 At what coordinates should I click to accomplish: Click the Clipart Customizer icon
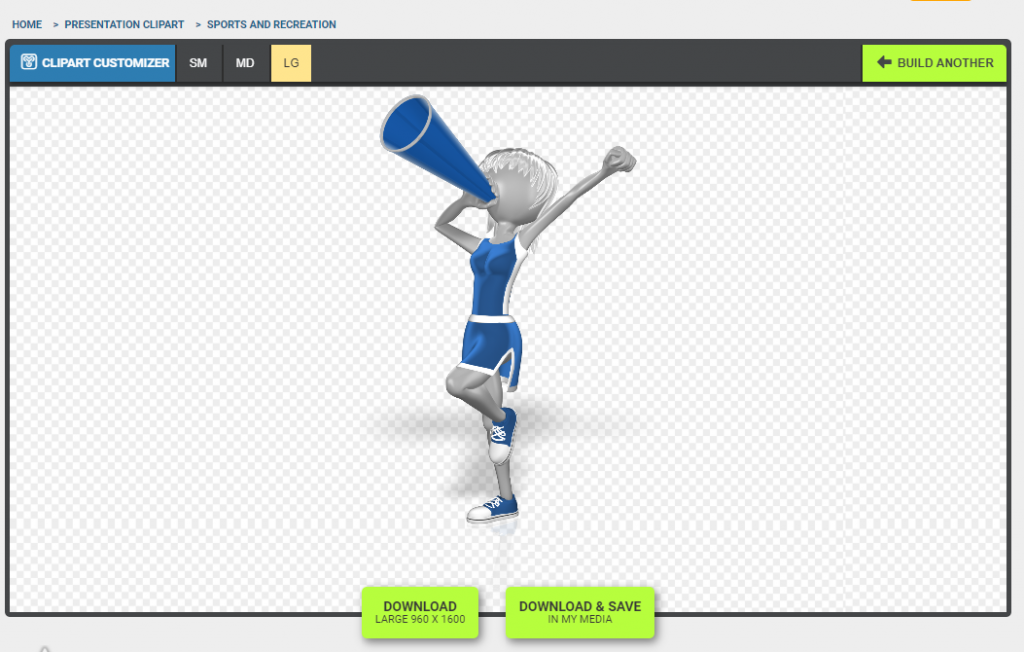(x=29, y=62)
